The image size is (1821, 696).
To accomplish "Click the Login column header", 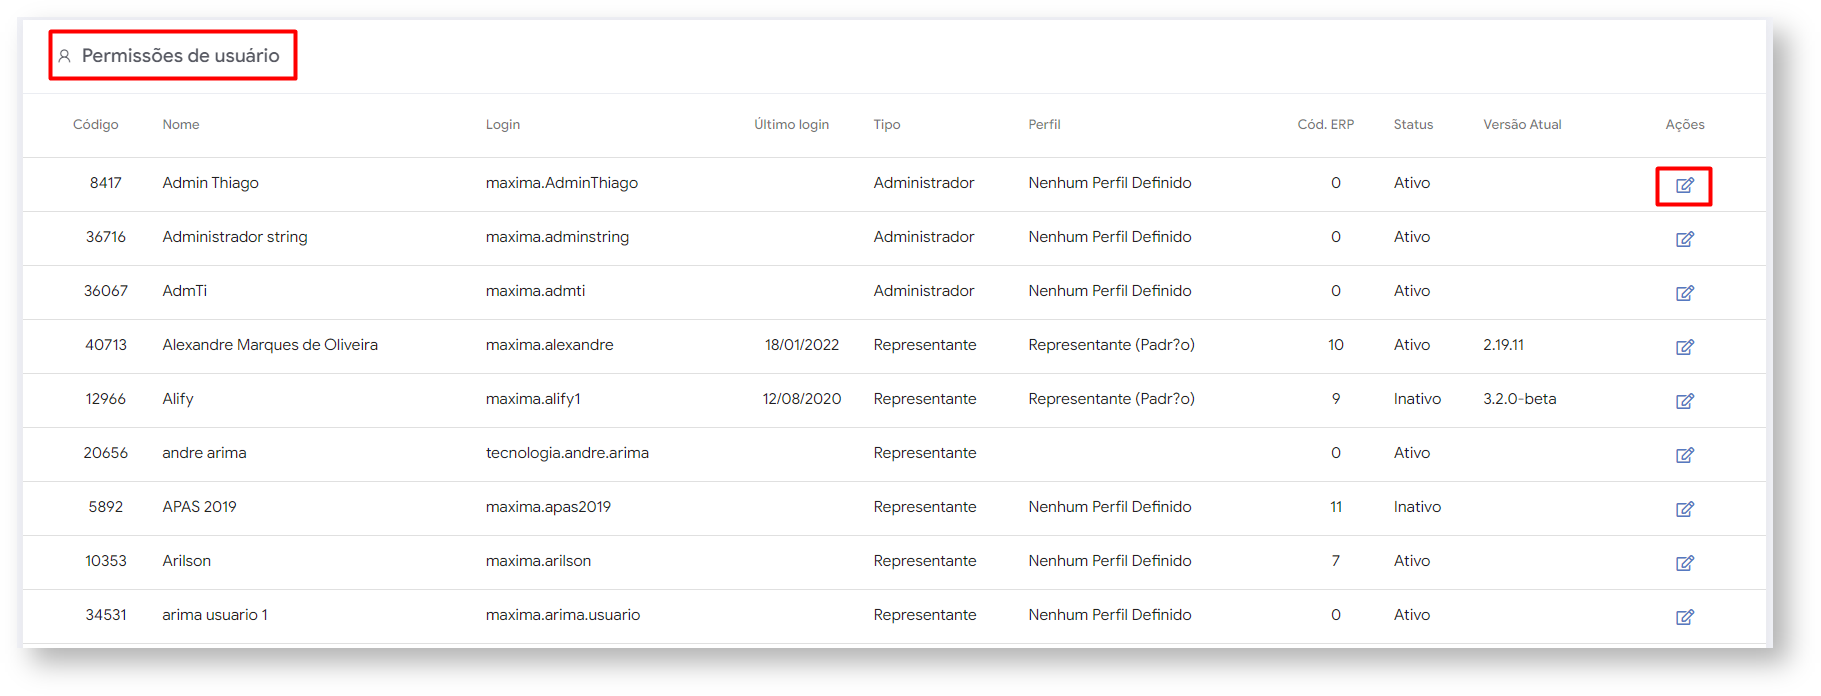I will click(502, 124).
